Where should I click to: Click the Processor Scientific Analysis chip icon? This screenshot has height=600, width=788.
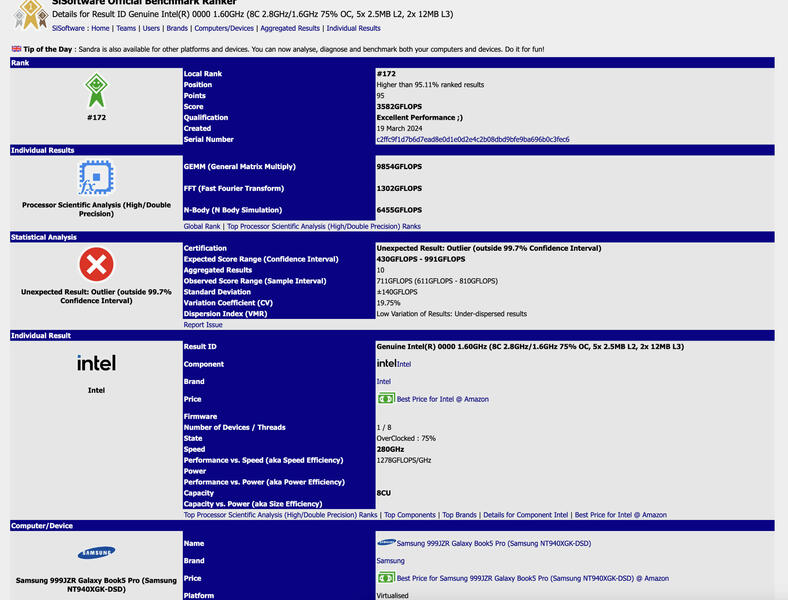[x=96, y=177]
